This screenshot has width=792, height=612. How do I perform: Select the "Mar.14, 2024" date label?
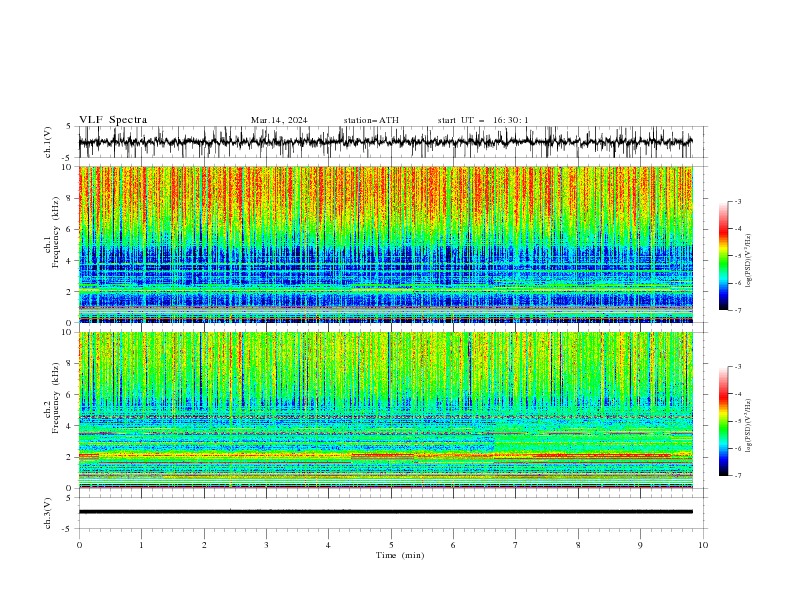click(x=279, y=120)
